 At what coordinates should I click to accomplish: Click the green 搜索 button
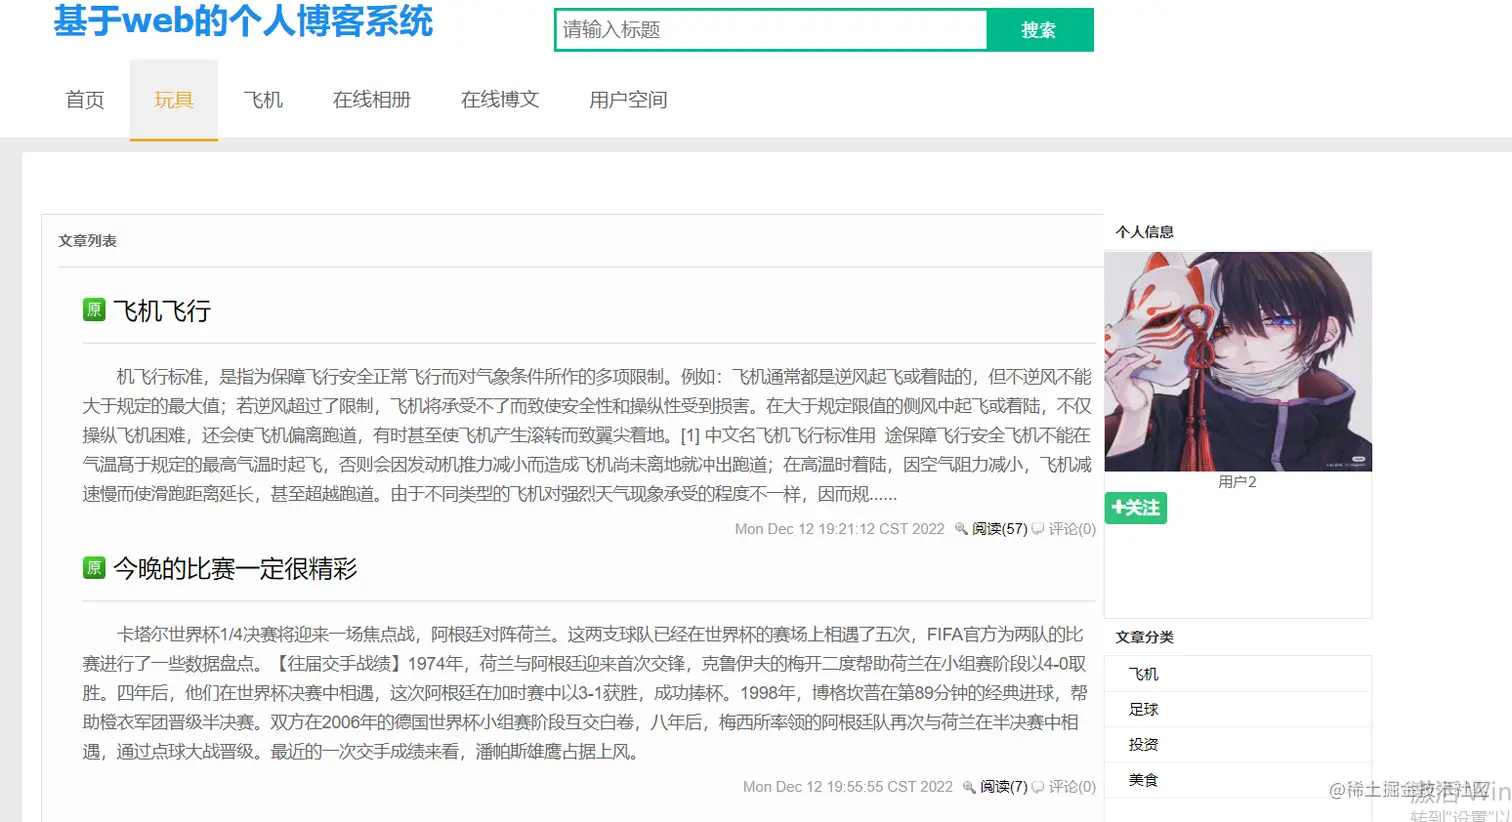pyautogui.click(x=1040, y=30)
